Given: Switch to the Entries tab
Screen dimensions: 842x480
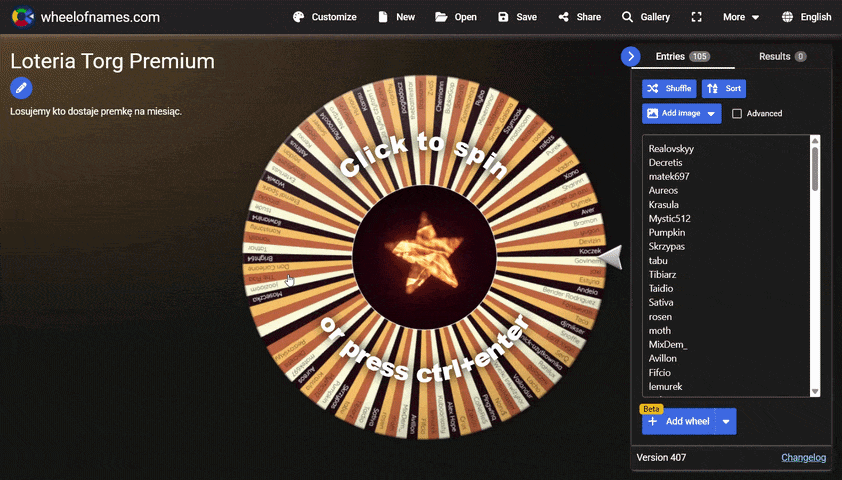Looking at the screenshot, I should pos(683,56).
